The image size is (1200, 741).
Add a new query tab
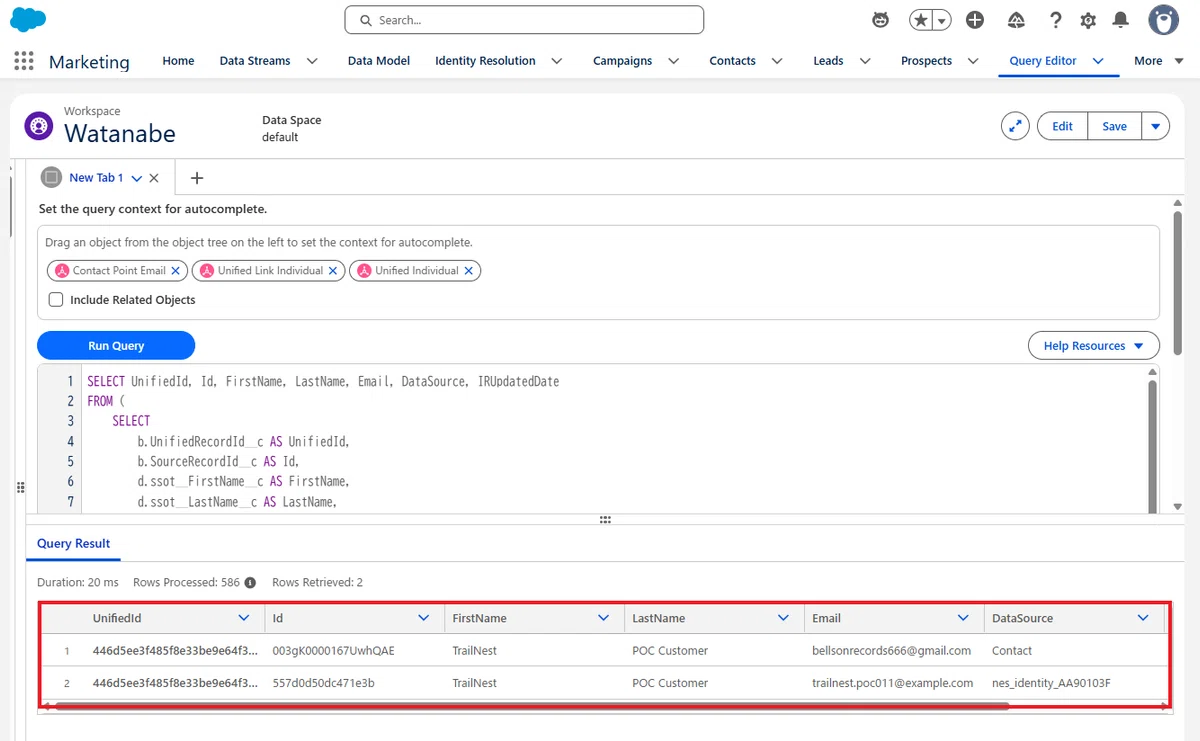pos(197,178)
